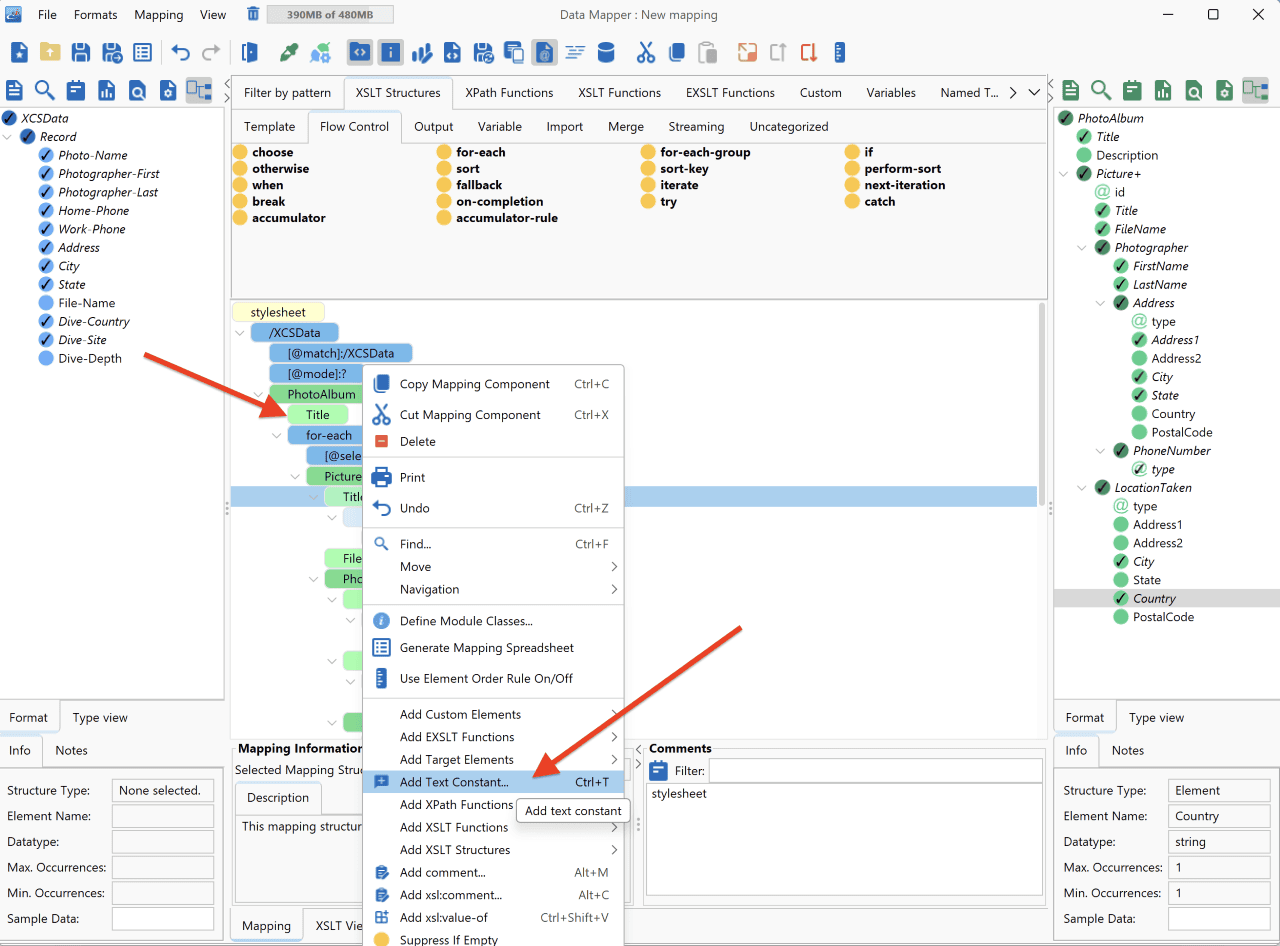Collapse the for-each node in mapping tree
Viewport: 1280px width, 946px height.
click(x=277, y=435)
